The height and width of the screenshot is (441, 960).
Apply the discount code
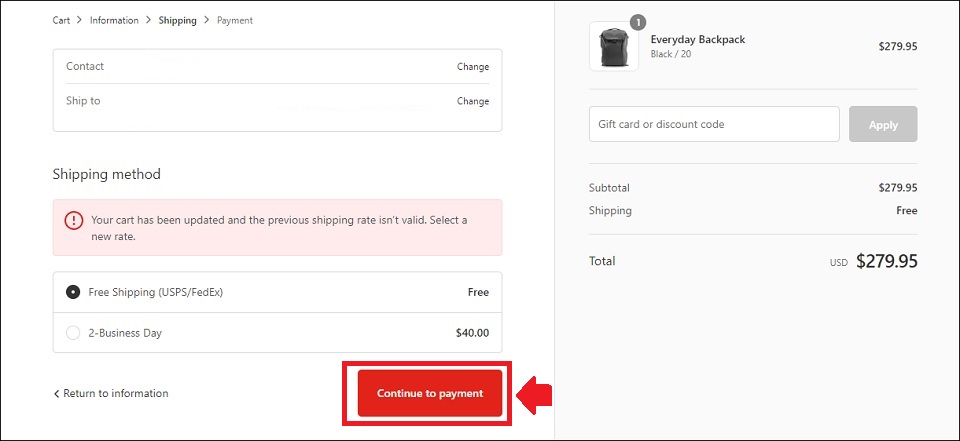pos(883,124)
